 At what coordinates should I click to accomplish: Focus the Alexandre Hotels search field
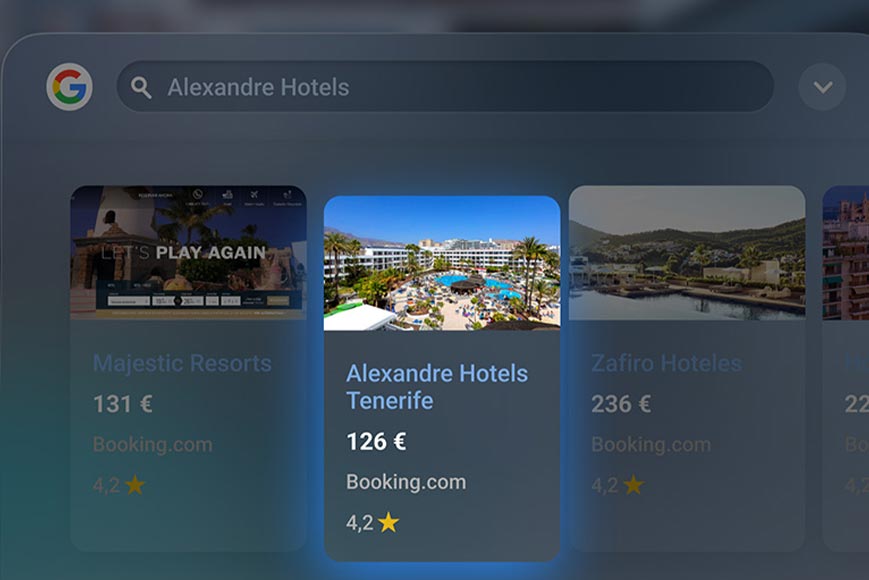click(x=445, y=87)
